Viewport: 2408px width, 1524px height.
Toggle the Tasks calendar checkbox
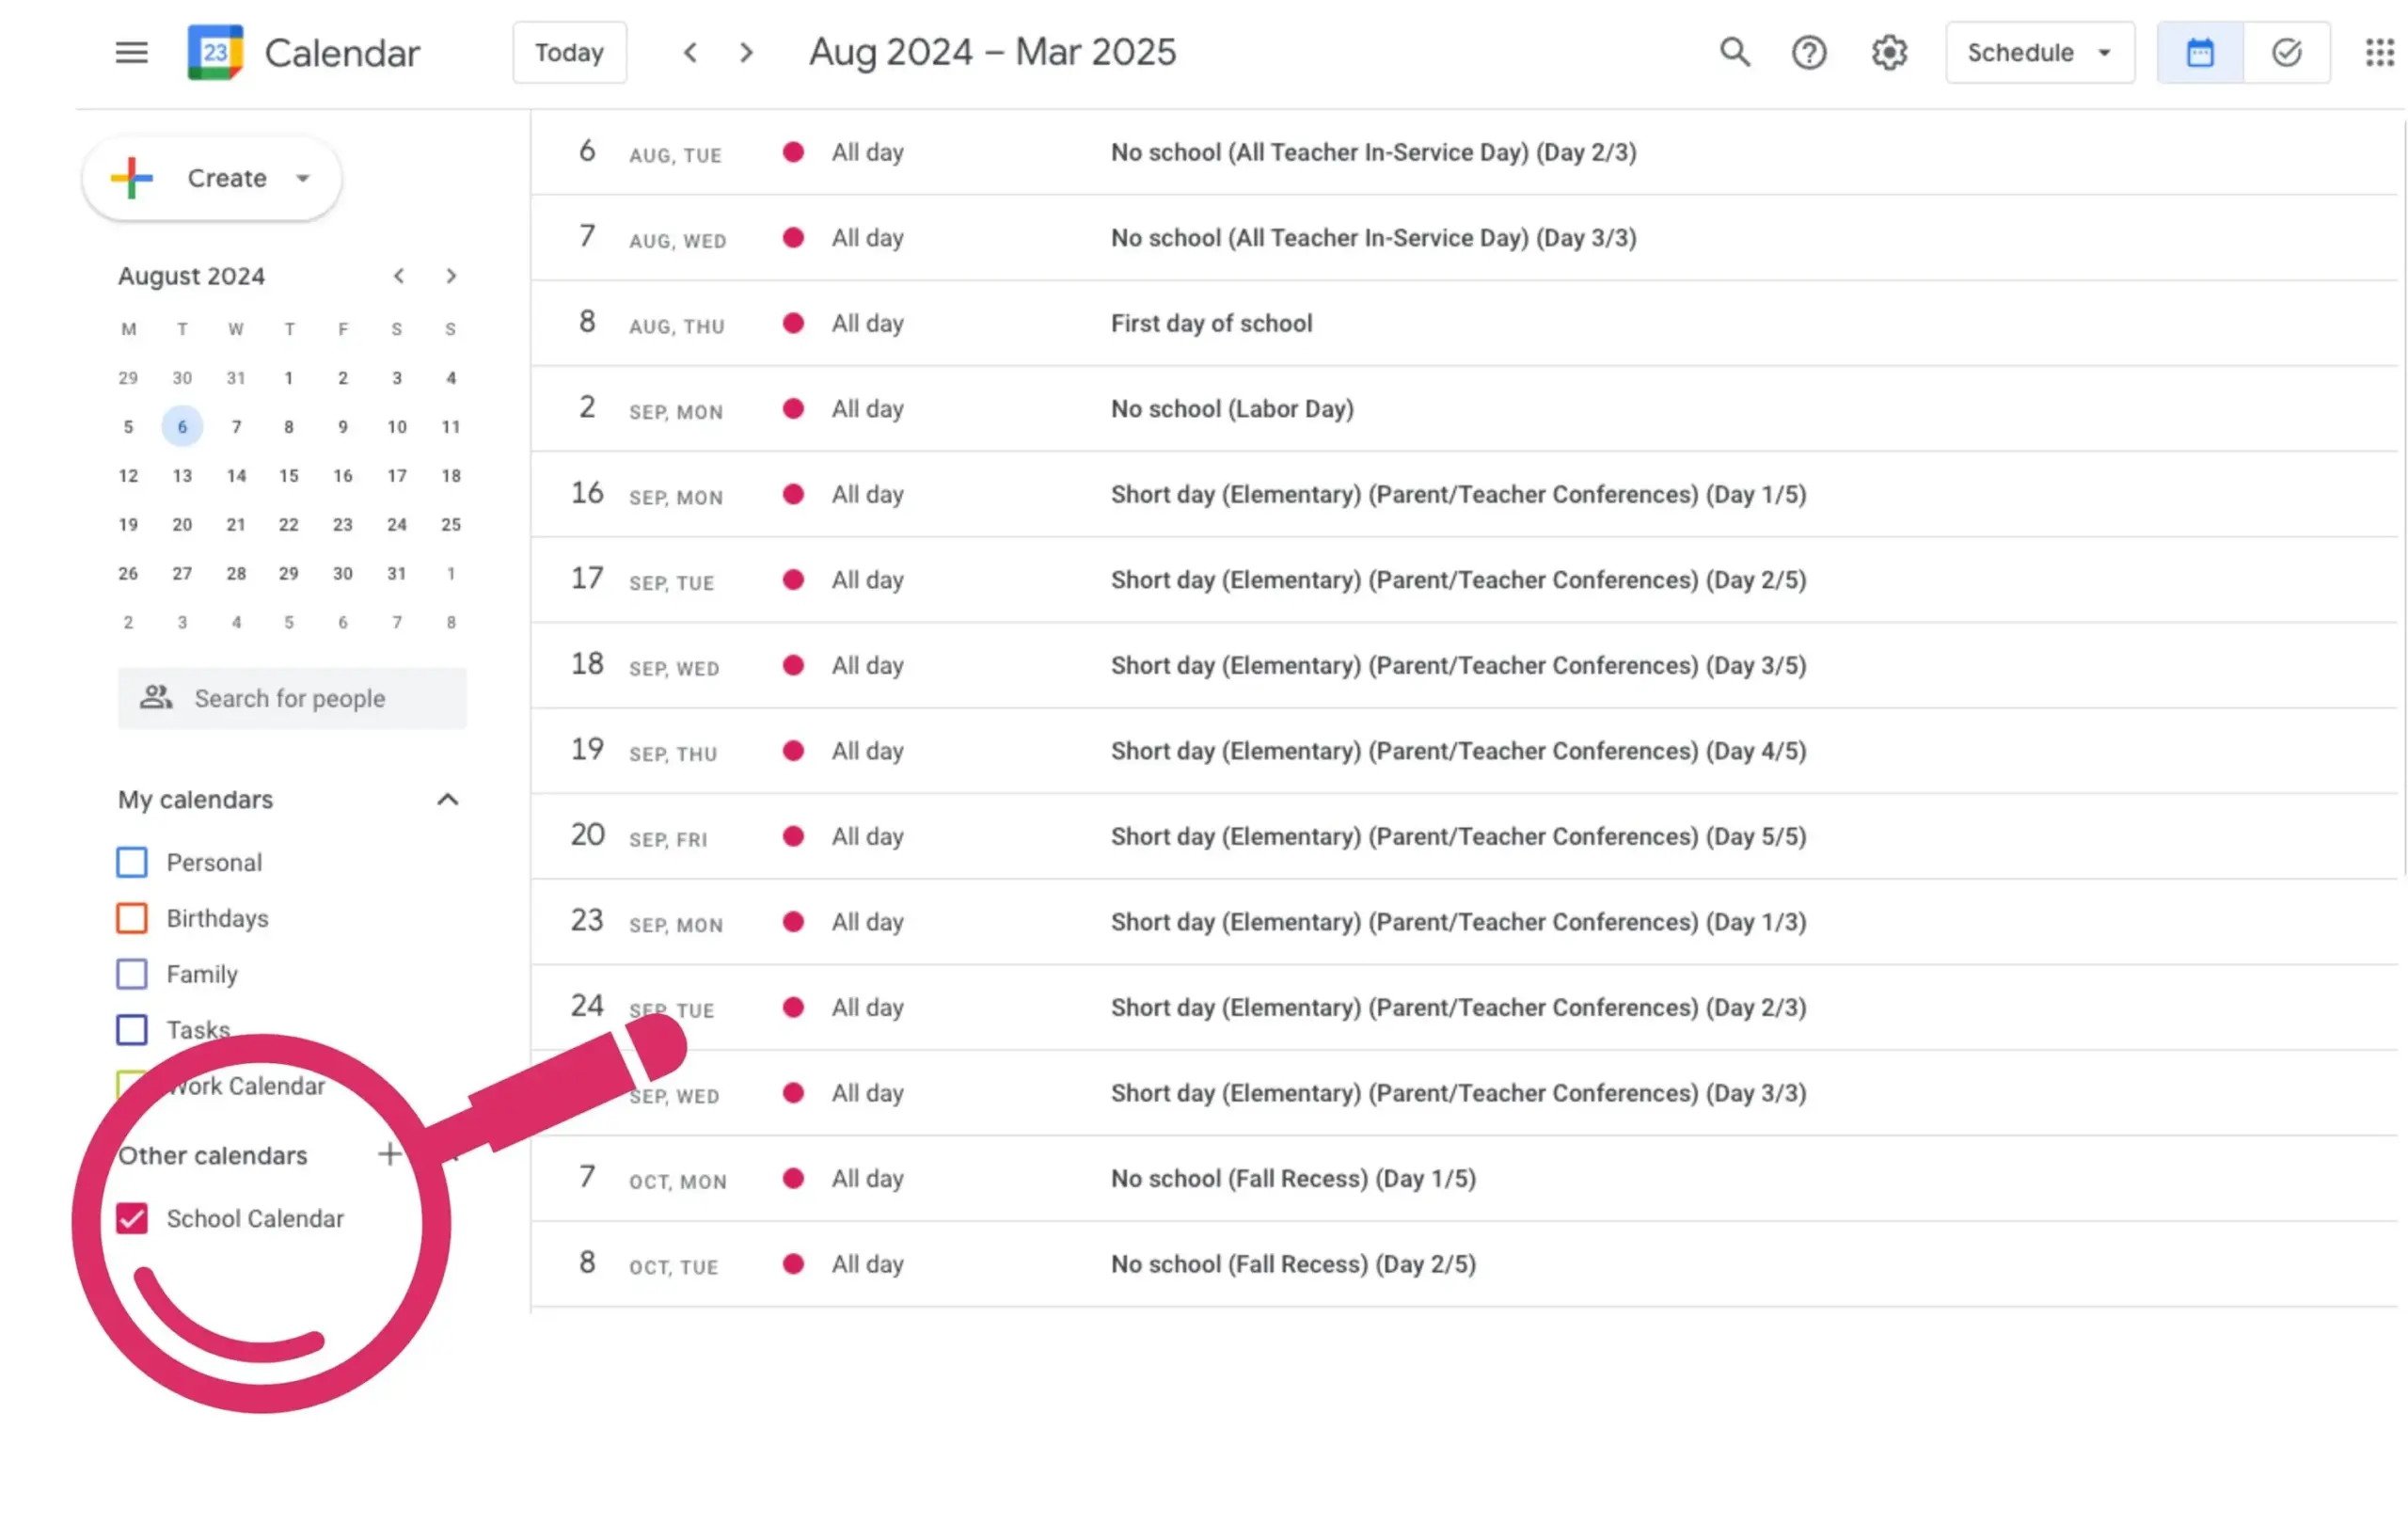pyautogui.click(x=132, y=1030)
